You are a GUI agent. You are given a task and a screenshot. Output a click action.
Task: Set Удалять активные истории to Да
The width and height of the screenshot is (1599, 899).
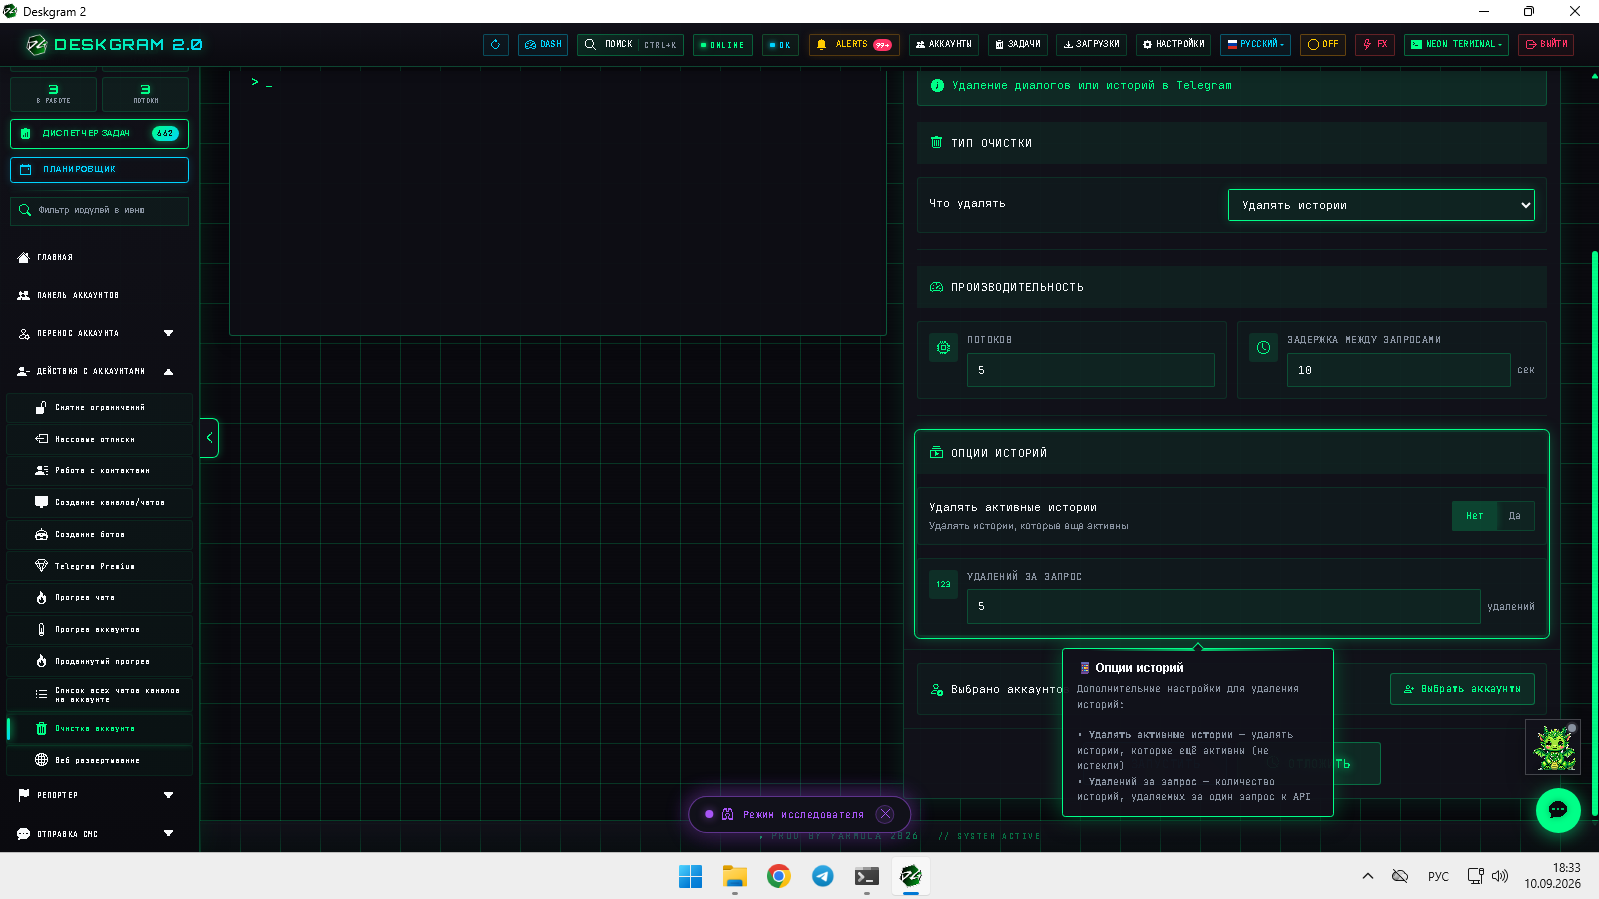click(x=1515, y=516)
